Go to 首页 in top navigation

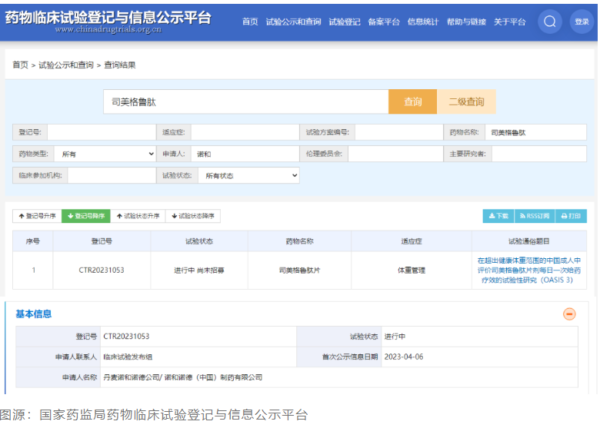coord(250,22)
